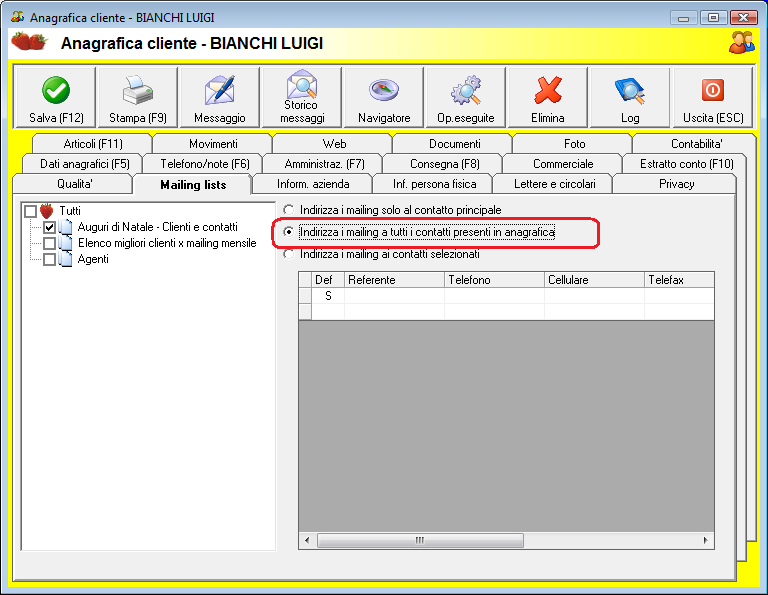This screenshot has width=768, height=595.
Task: Select radio mailing ai contatti selezionati
Action: (x=288, y=254)
